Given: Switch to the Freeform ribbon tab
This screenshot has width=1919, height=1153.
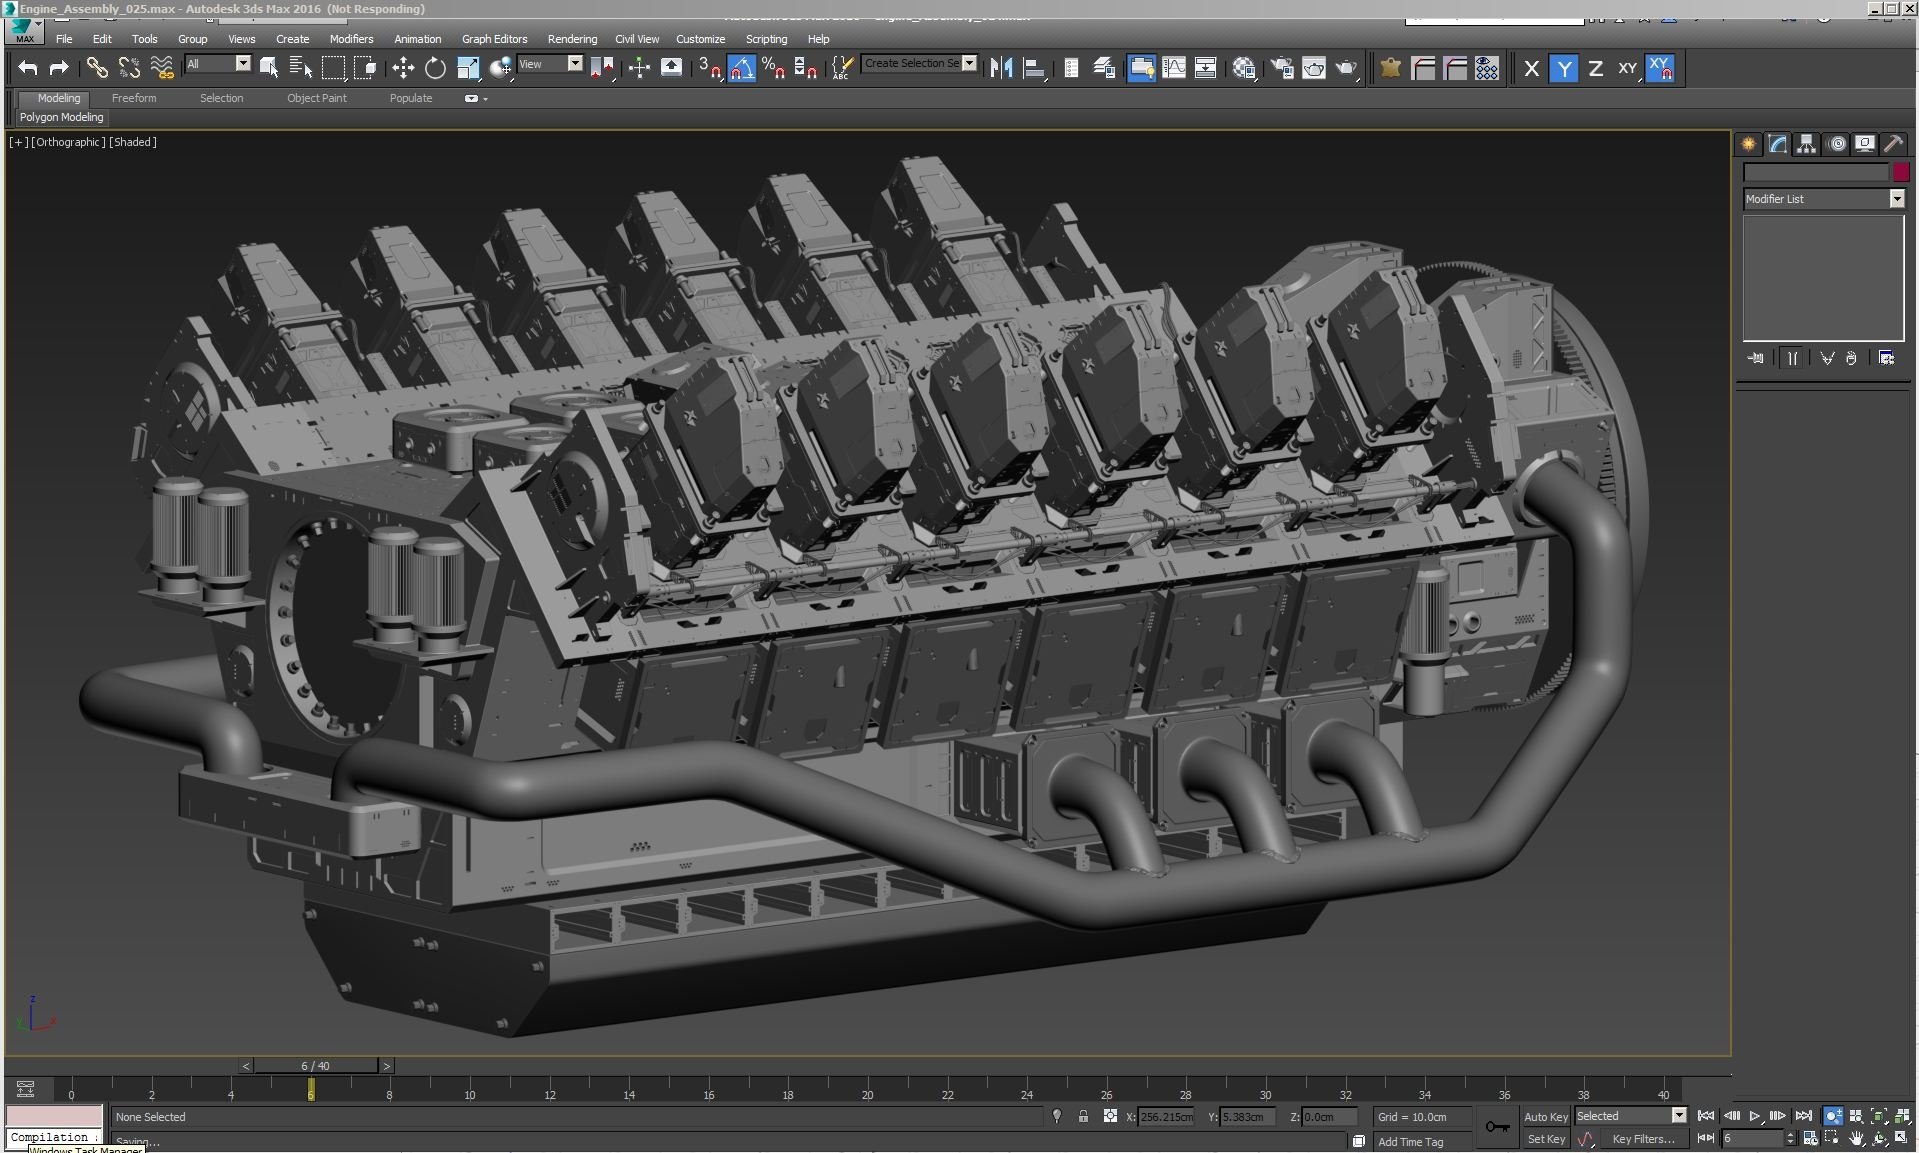Looking at the screenshot, I should pyautogui.click(x=134, y=98).
